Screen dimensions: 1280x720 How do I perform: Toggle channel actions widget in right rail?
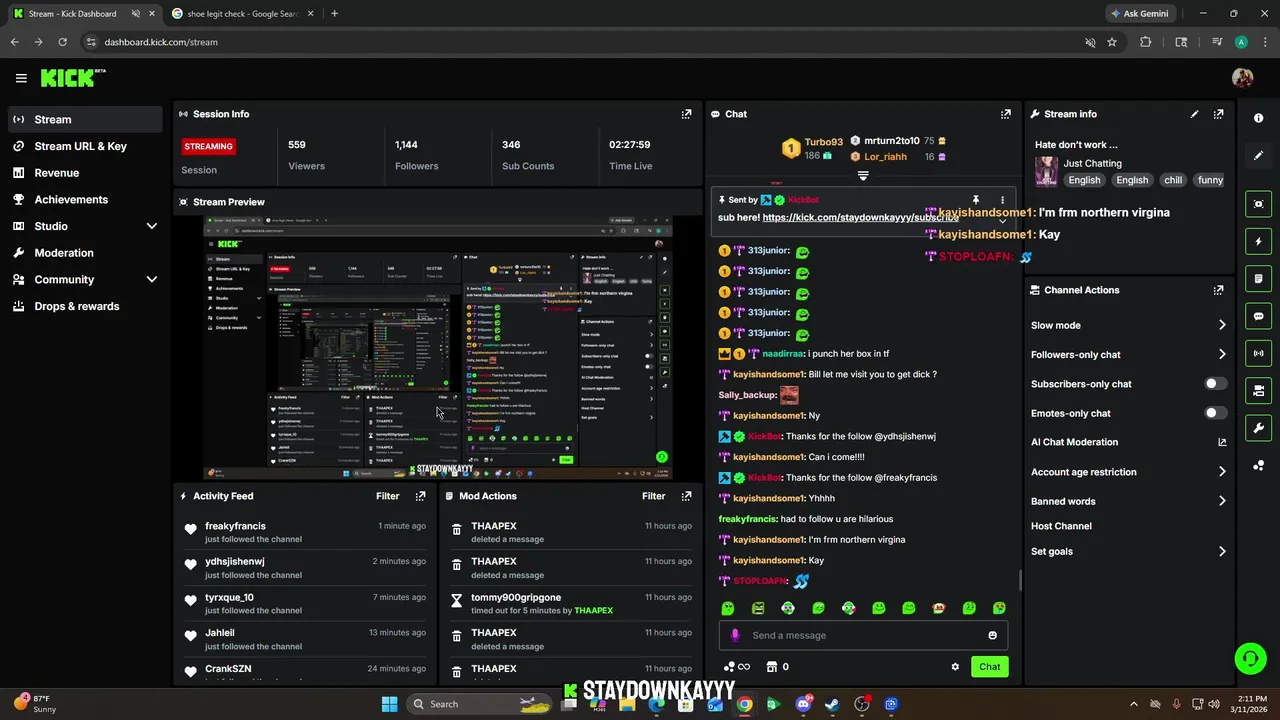pos(1258,390)
